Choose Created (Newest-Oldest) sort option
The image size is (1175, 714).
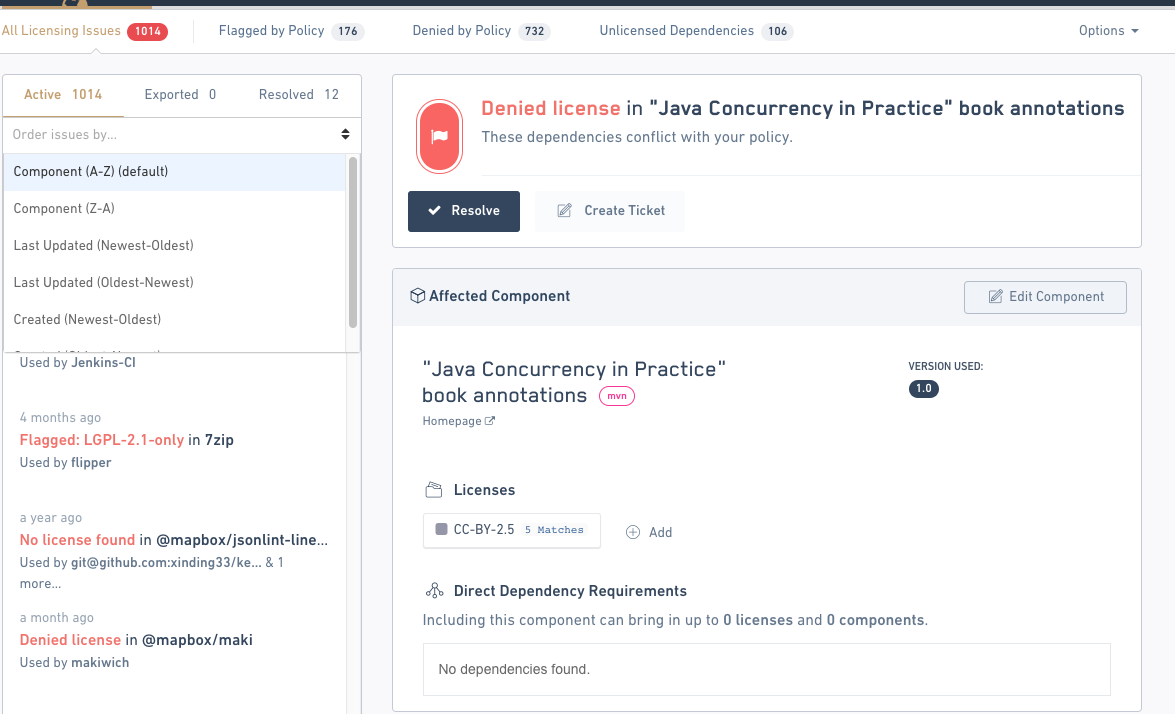coord(175,319)
